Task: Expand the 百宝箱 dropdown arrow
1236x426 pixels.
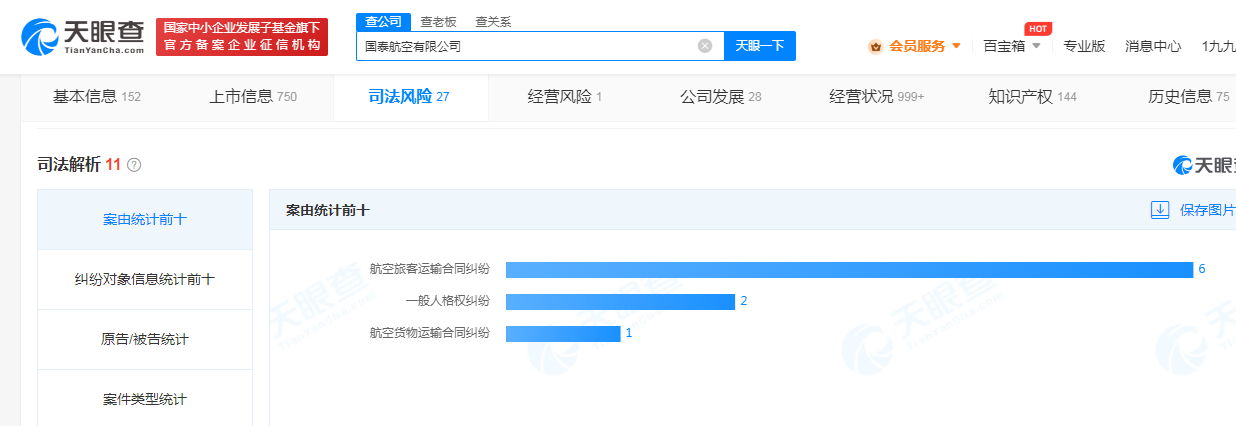Action: pyautogui.click(x=1036, y=46)
